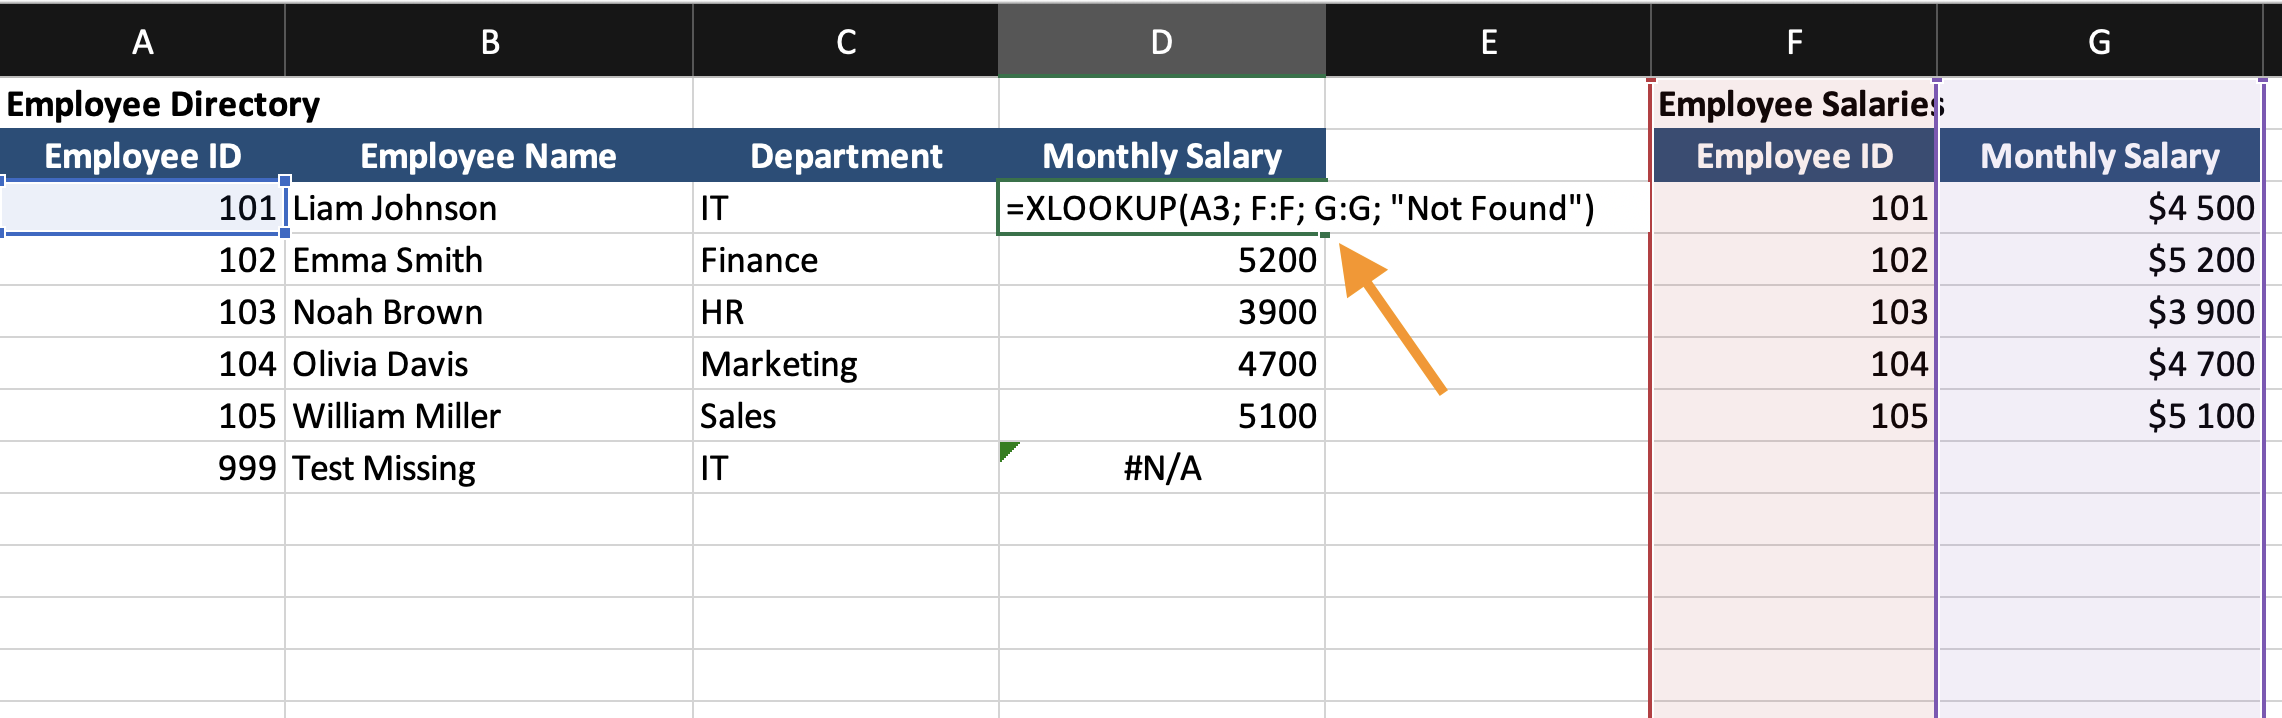The width and height of the screenshot is (2282, 718).
Task: Select cell with Employee ID 999
Action: (x=143, y=468)
